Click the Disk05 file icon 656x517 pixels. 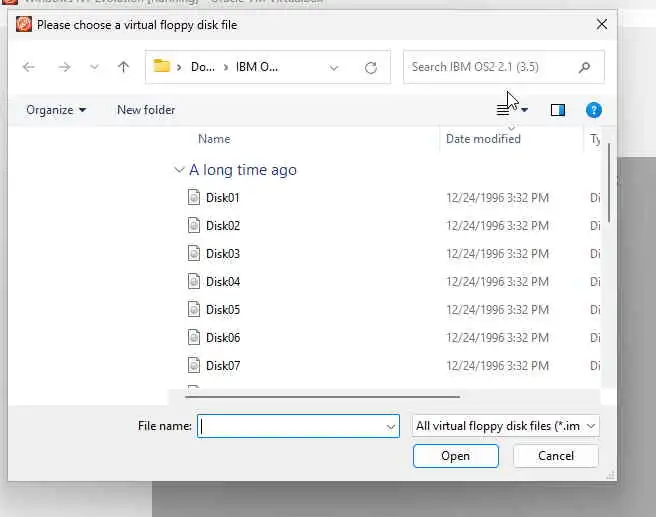pyautogui.click(x=194, y=309)
